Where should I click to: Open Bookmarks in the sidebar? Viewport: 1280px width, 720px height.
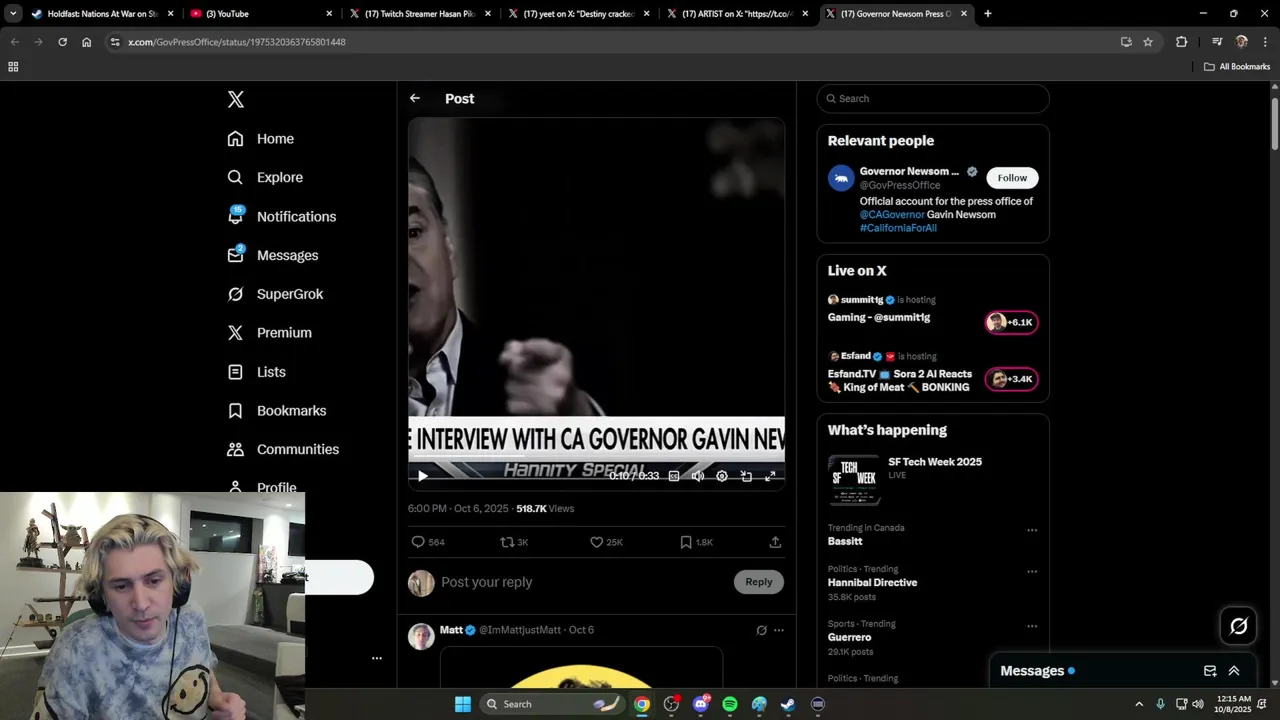coord(277,411)
